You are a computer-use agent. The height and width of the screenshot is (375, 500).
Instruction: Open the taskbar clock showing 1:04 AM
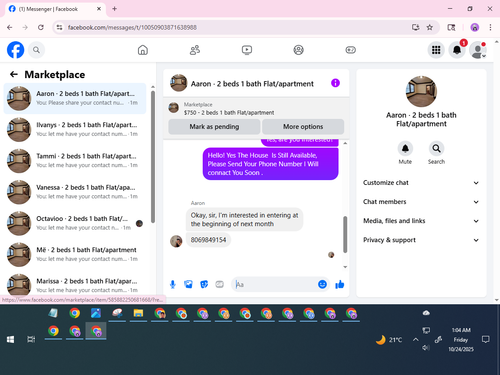pyautogui.click(x=461, y=339)
